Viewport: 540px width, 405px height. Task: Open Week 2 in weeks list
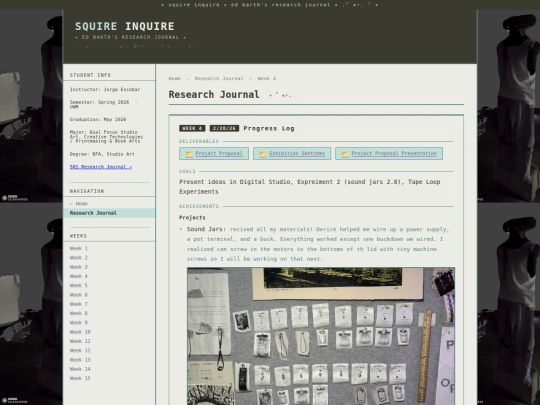[x=79, y=258]
